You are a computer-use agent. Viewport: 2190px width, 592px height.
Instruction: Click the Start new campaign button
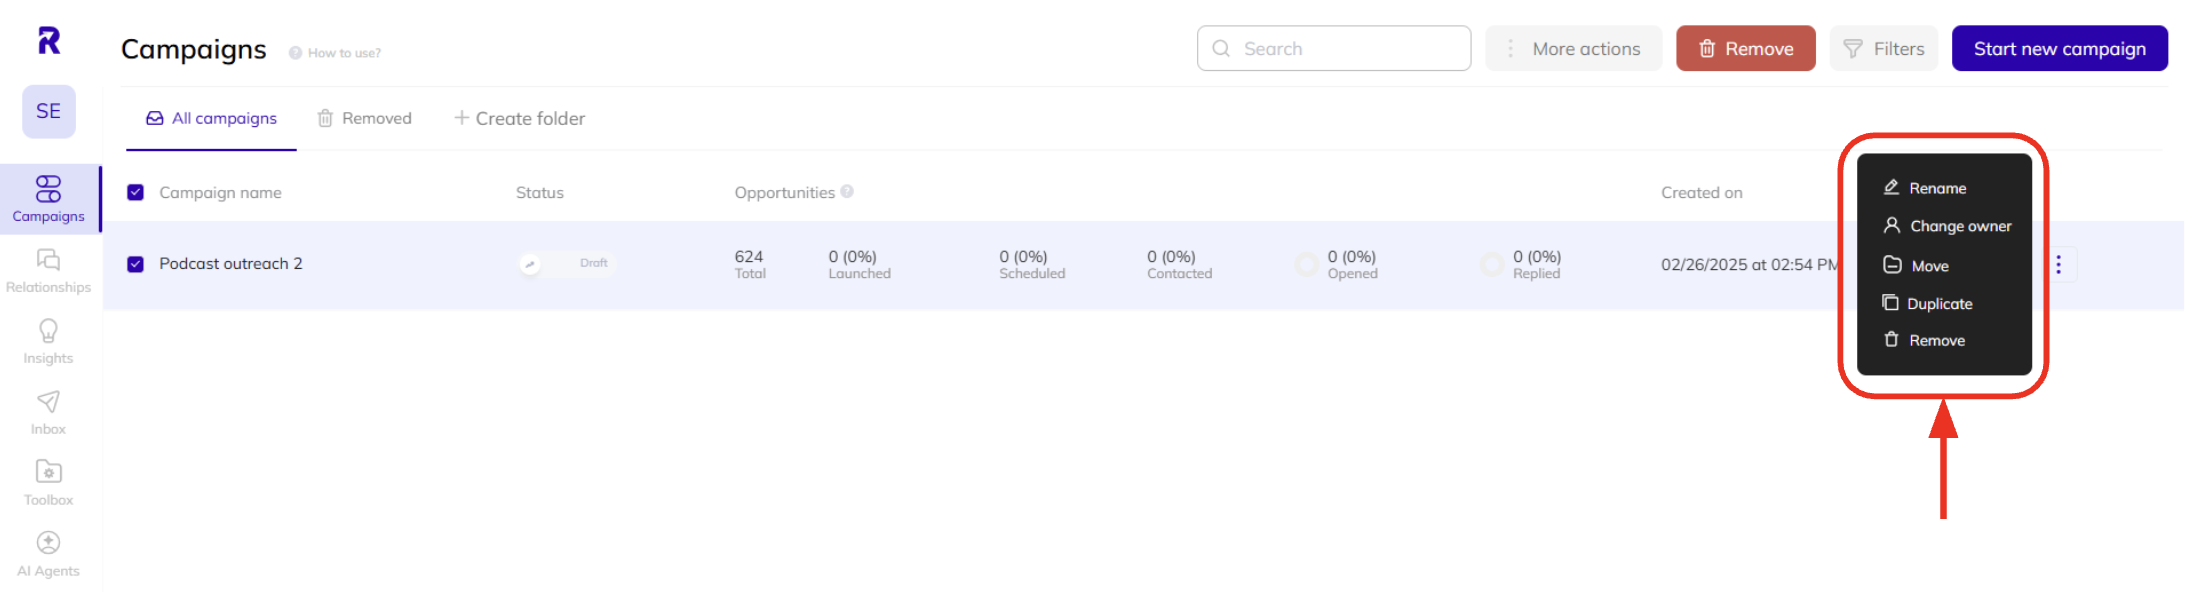click(x=2060, y=47)
